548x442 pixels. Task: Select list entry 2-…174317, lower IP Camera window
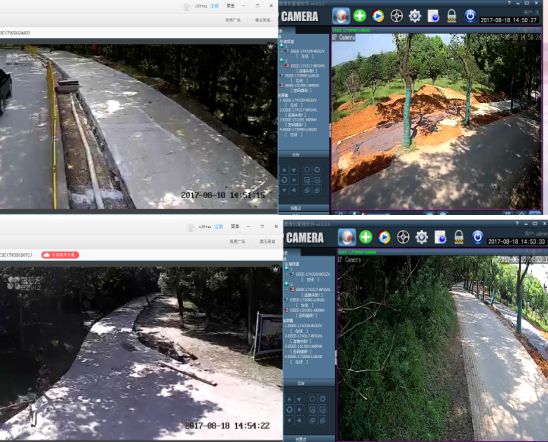303,336
